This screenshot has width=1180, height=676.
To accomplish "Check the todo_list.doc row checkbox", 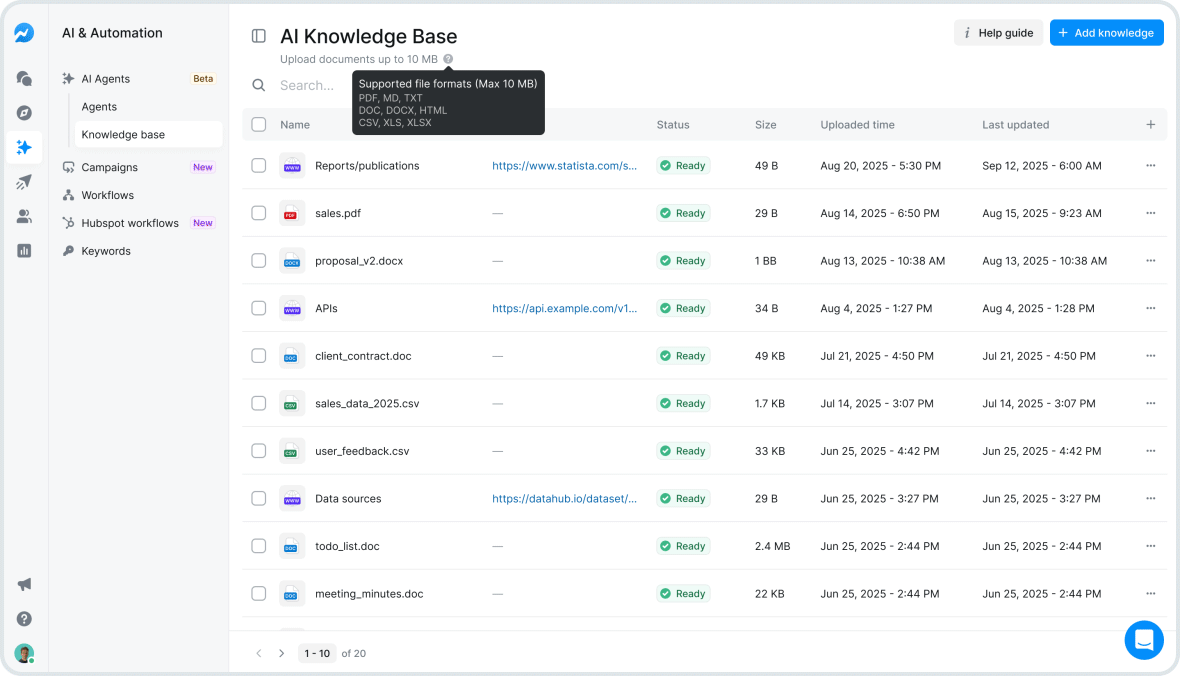I will [259, 546].
